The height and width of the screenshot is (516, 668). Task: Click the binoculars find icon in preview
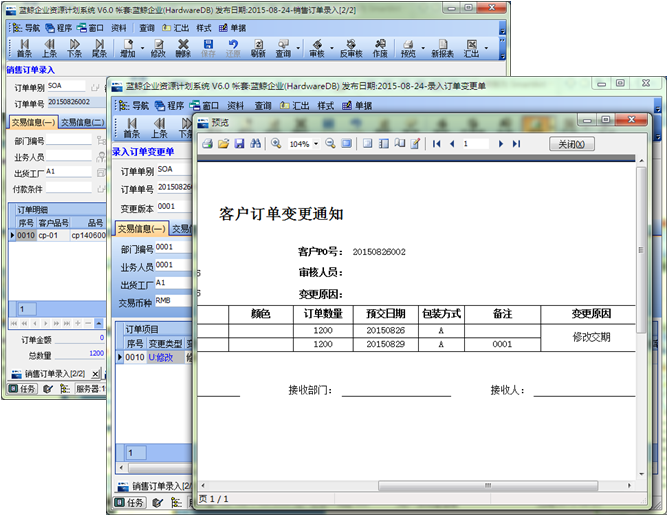click(255, 144)
